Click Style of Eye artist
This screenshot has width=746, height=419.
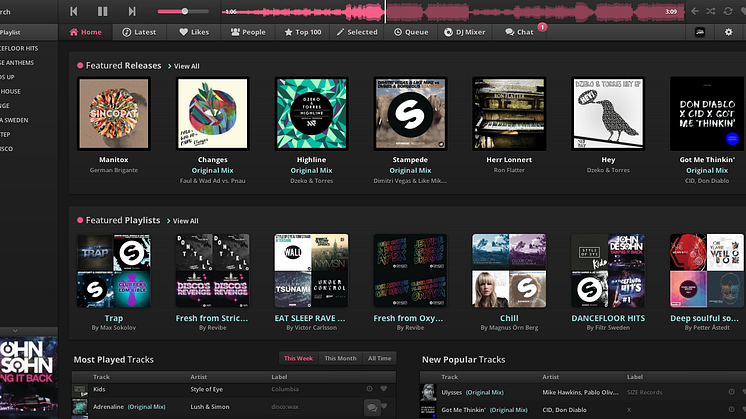tap(206, 389)
